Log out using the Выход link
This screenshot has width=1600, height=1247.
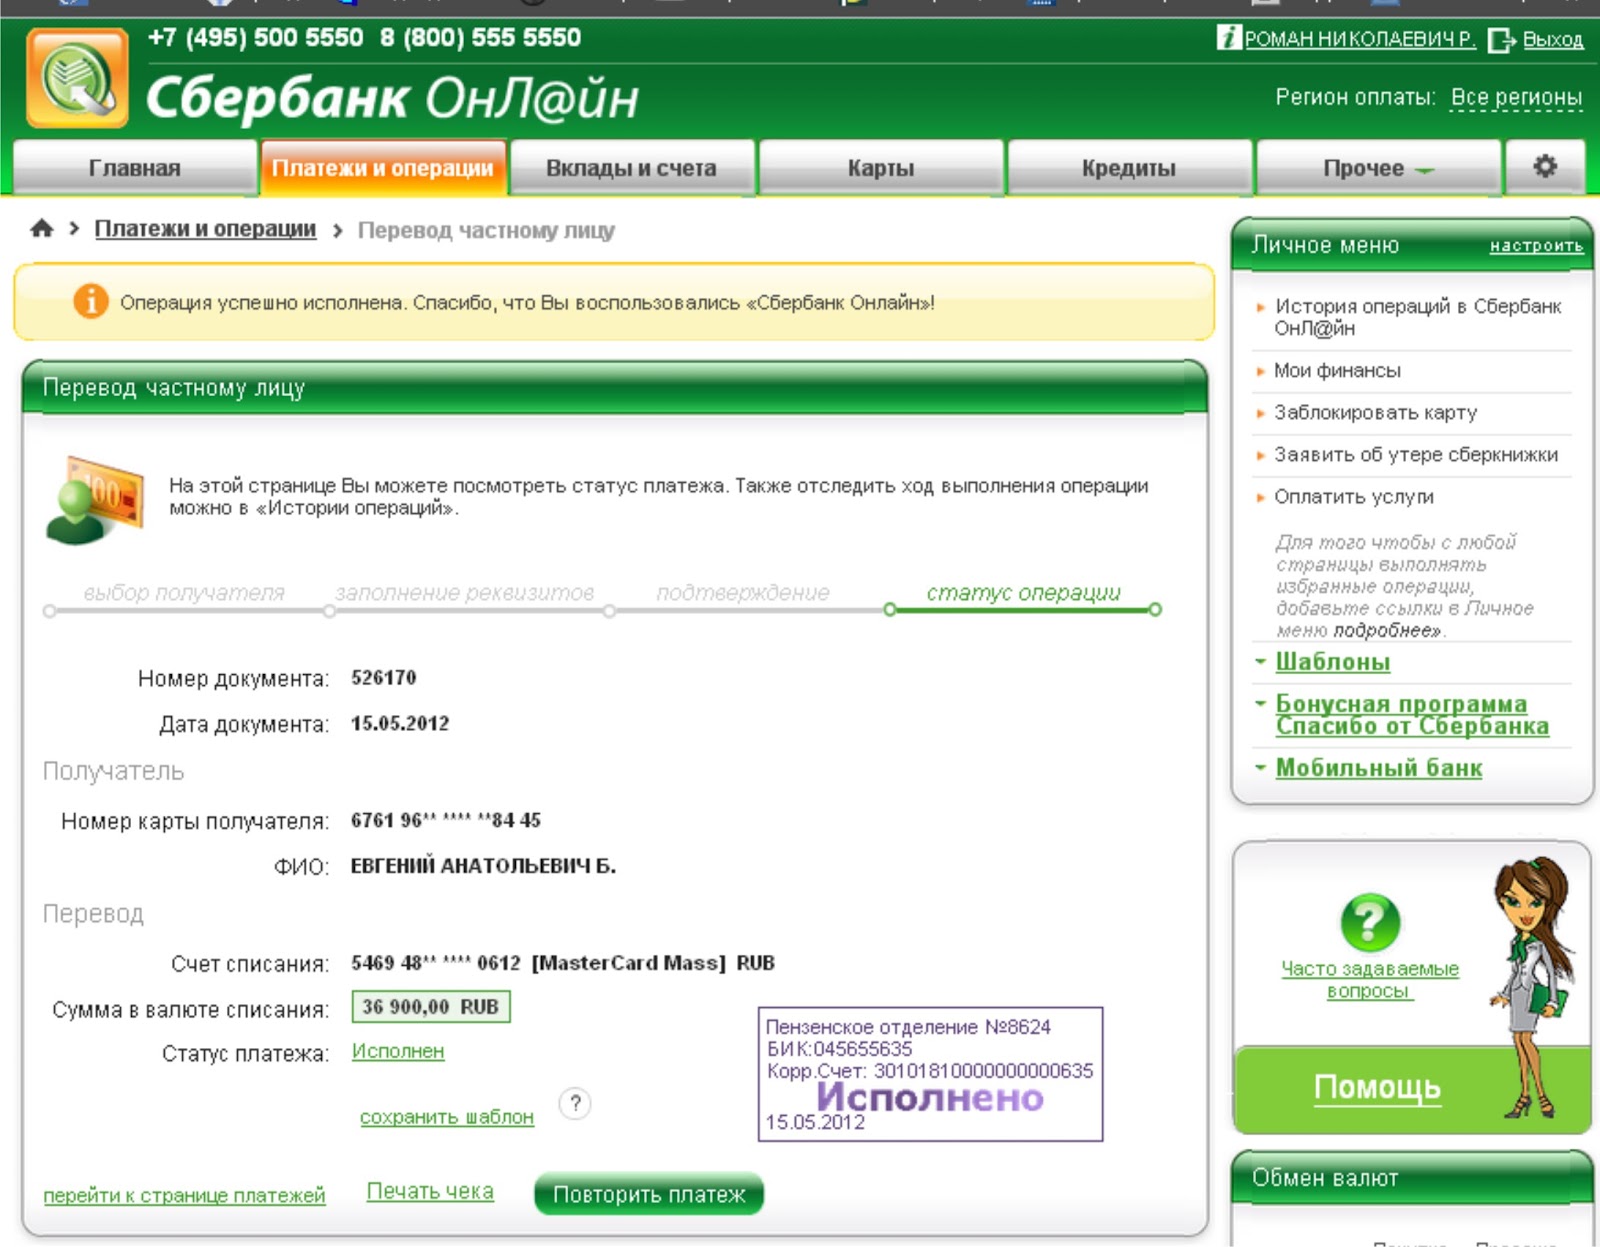click(1553, 40)
